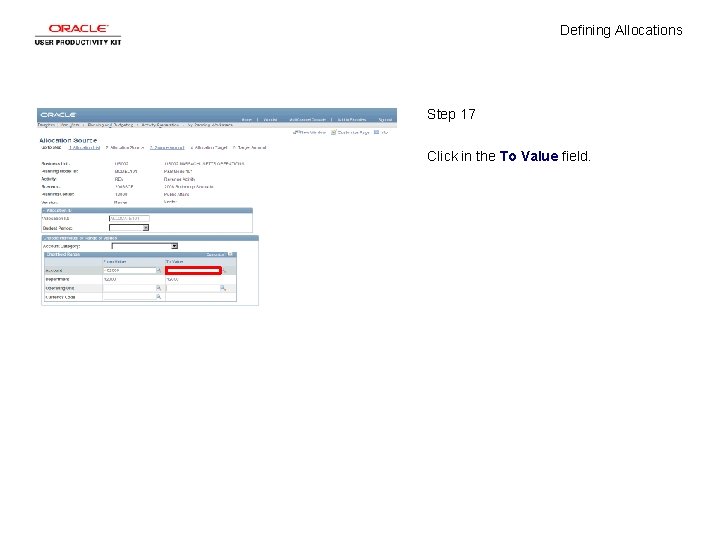Open the Worklist link in header

pos(270,119)
